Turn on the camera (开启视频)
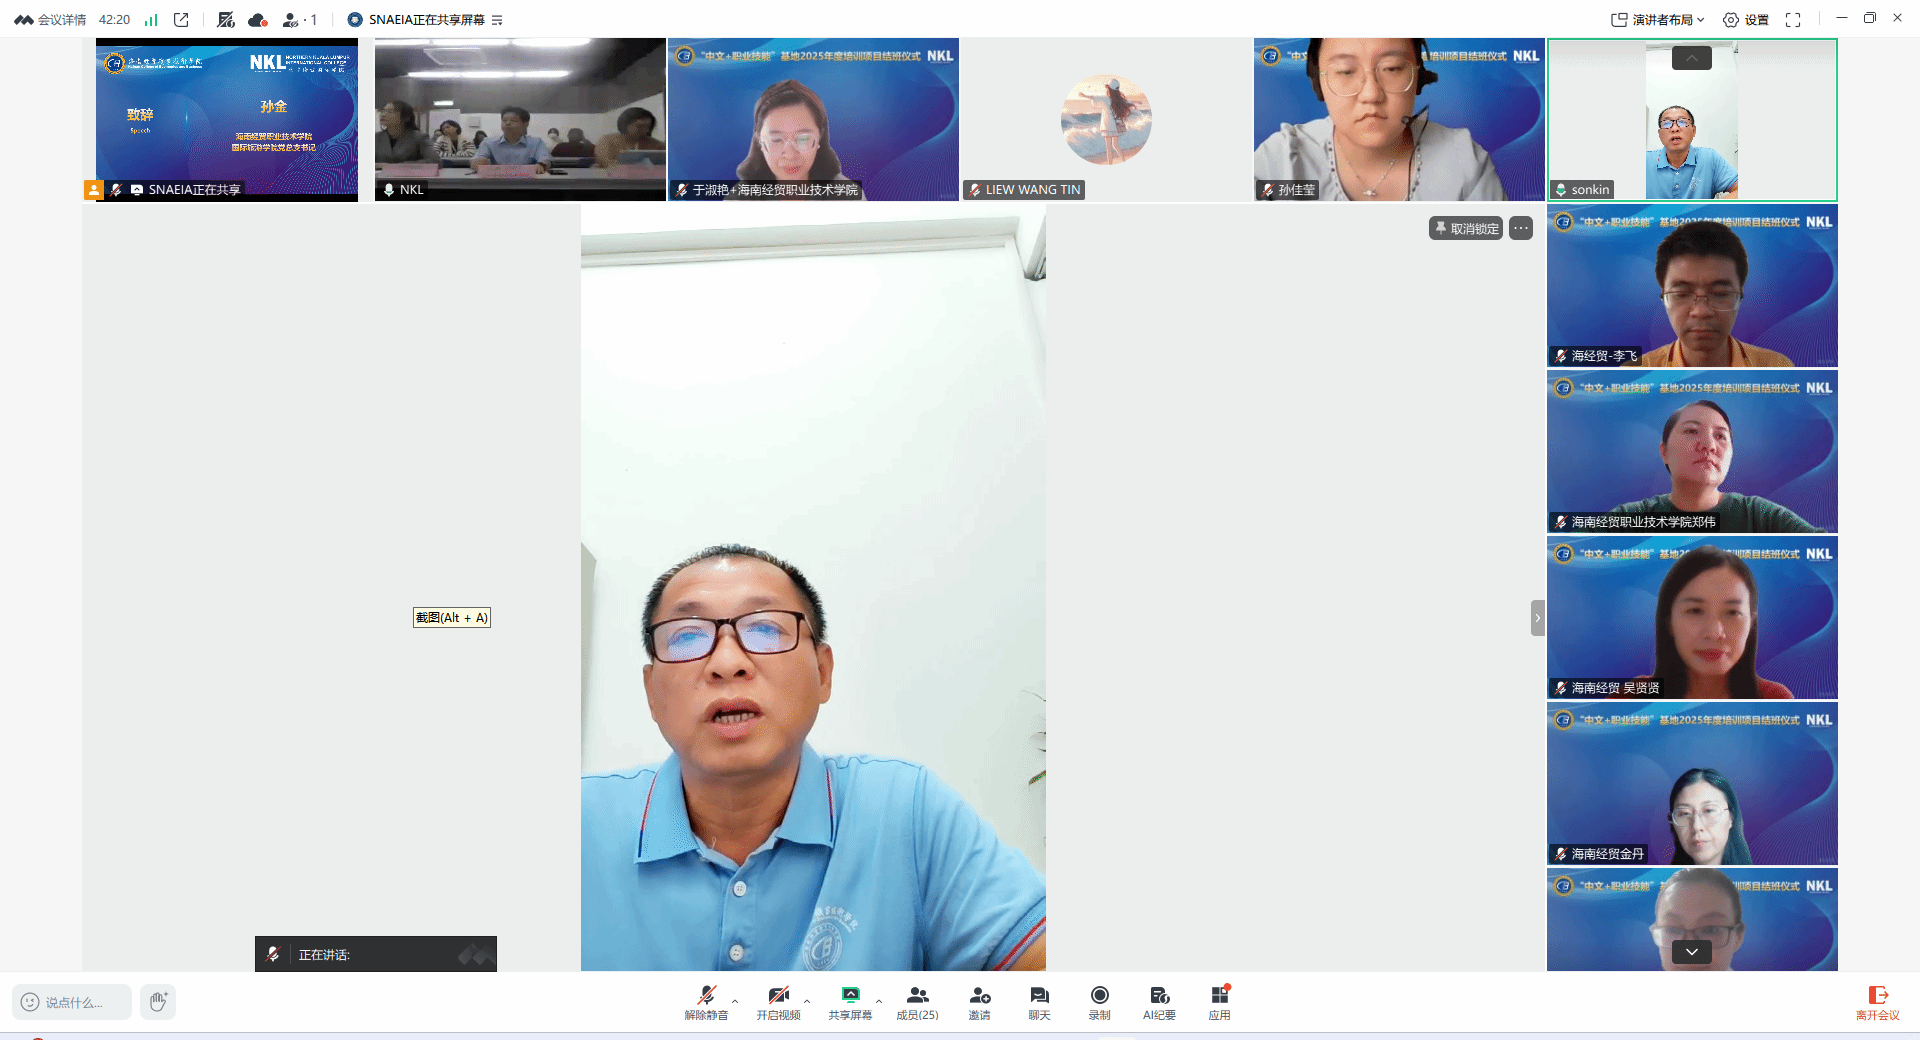The image size is (1920, 1040). (x=778, y=1002)
